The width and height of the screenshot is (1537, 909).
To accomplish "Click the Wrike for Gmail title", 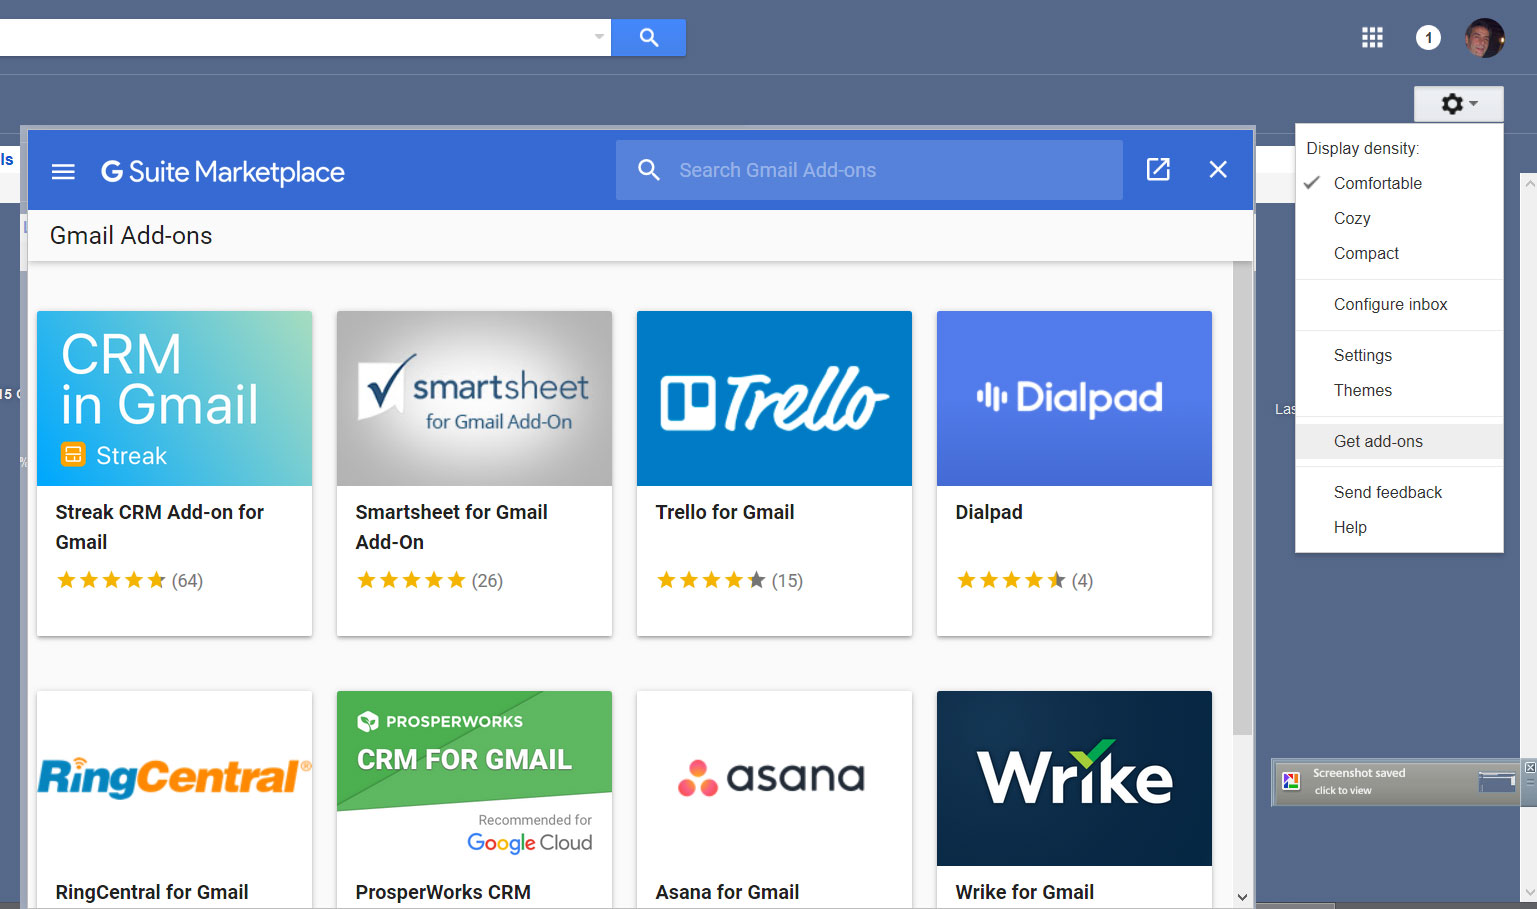I will (1025, 892).
